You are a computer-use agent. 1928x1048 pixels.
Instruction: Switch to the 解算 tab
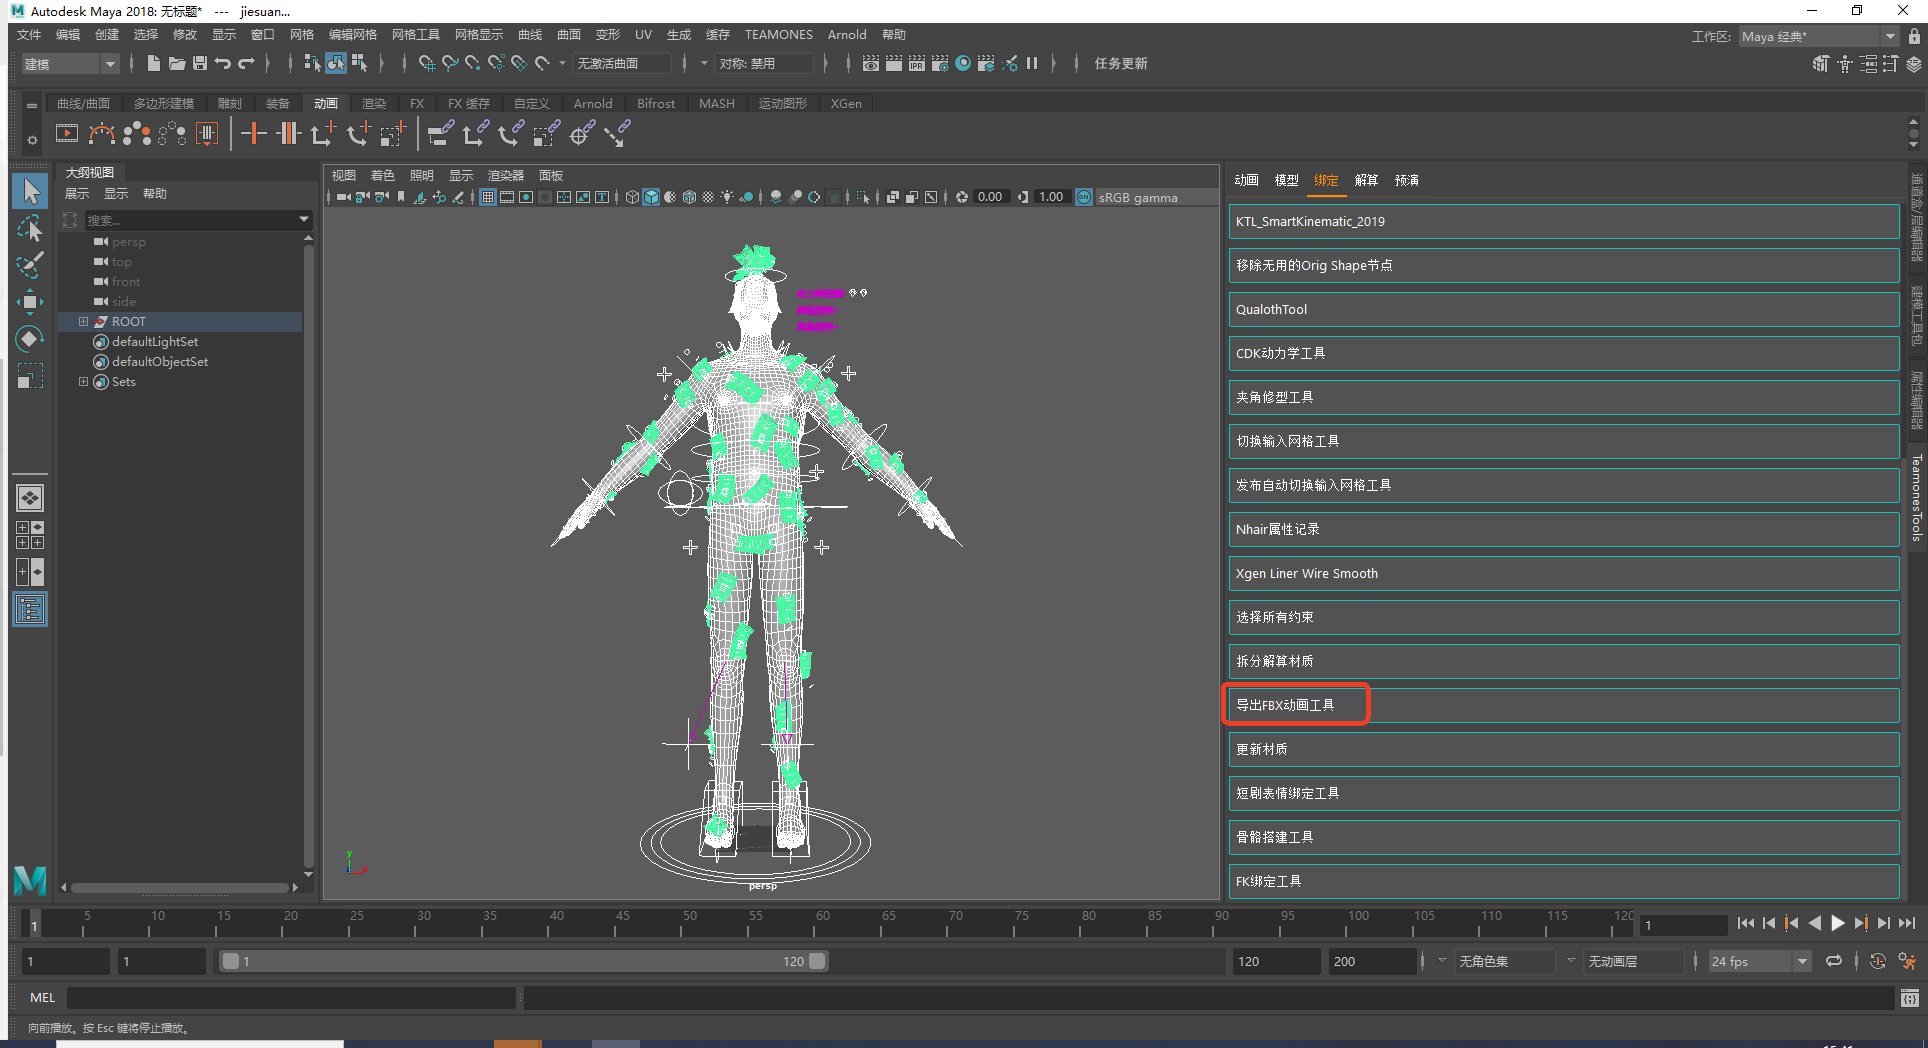point(1366,180)
